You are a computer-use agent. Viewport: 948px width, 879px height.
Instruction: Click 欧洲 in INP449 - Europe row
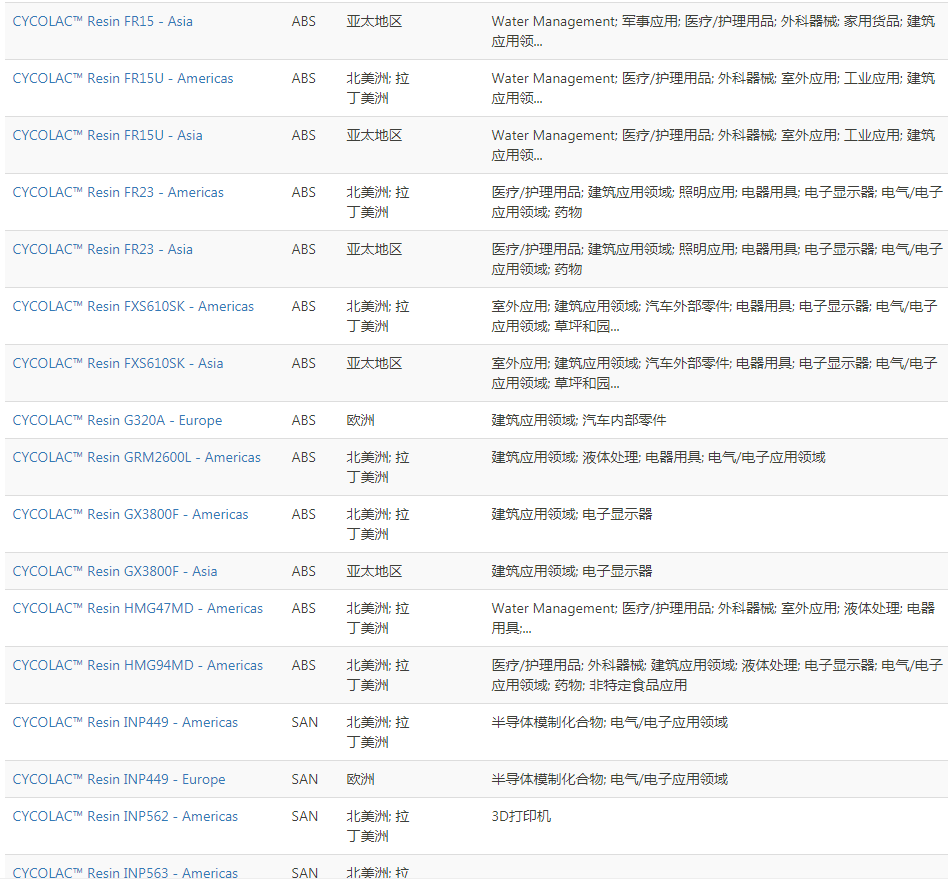[360, 779]
